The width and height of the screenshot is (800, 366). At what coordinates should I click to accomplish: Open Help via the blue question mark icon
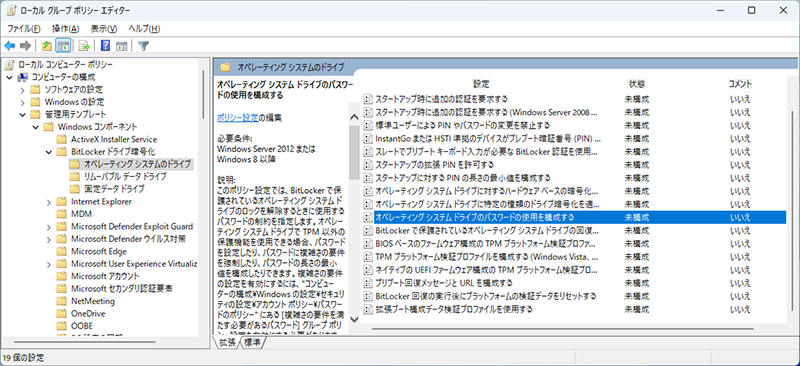(106, 46)
